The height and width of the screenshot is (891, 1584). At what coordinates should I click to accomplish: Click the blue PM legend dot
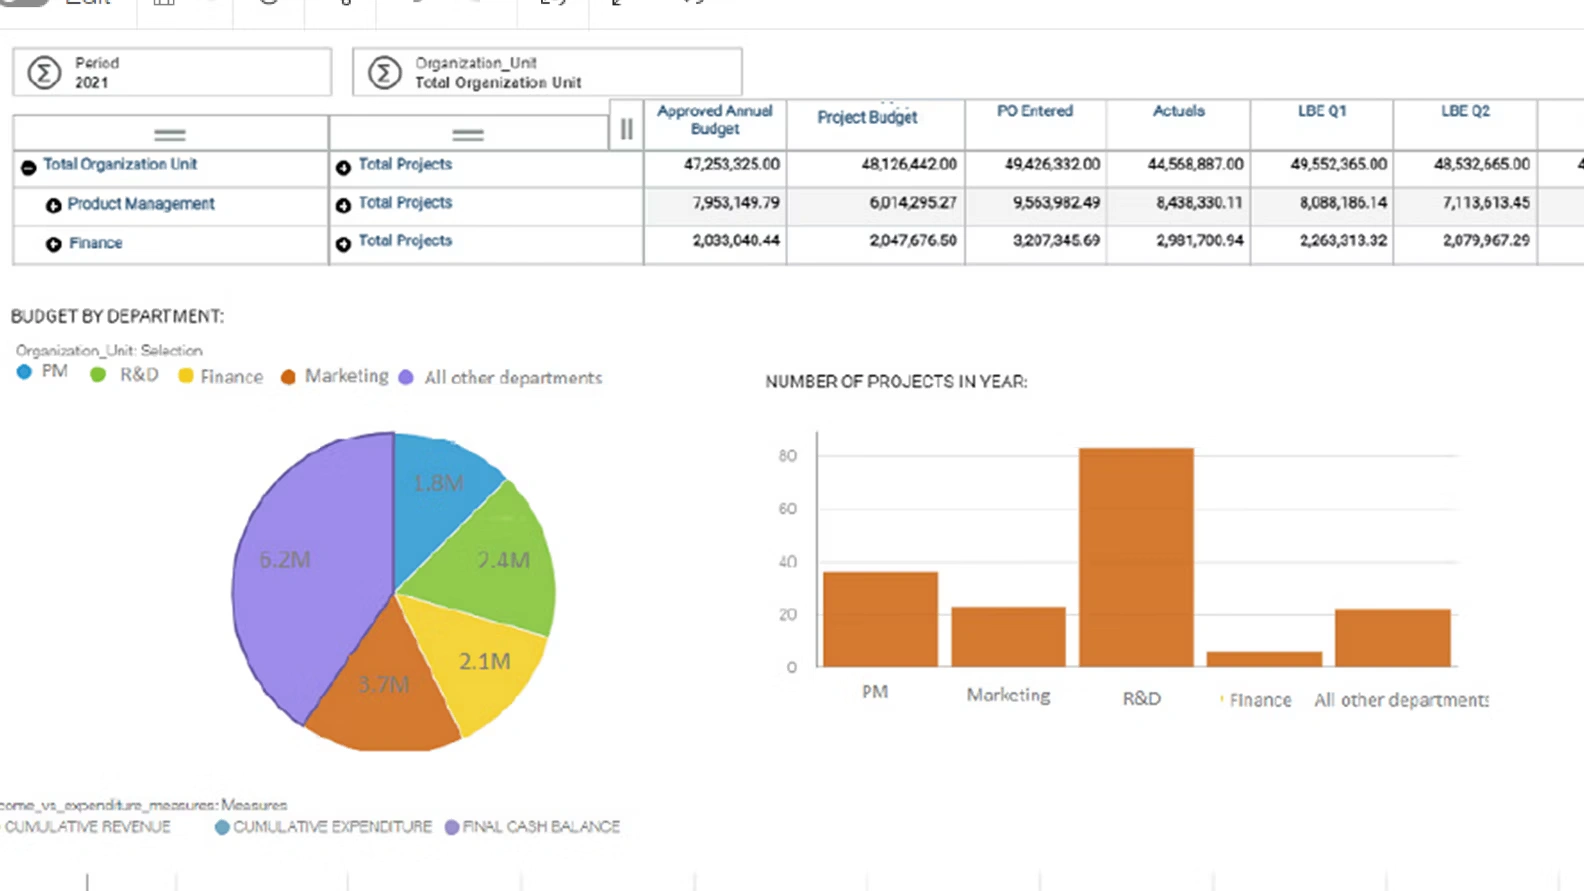coord(25,372)
